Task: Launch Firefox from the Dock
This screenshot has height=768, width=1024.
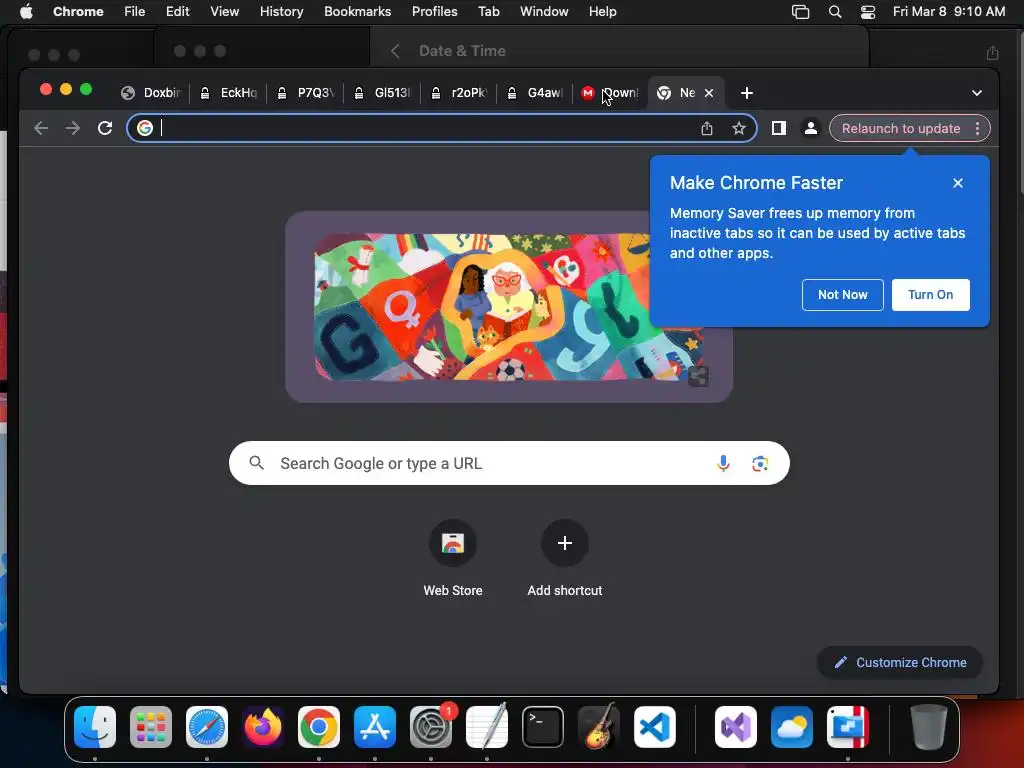Action: pyautogui.click(x=263, y=727)
